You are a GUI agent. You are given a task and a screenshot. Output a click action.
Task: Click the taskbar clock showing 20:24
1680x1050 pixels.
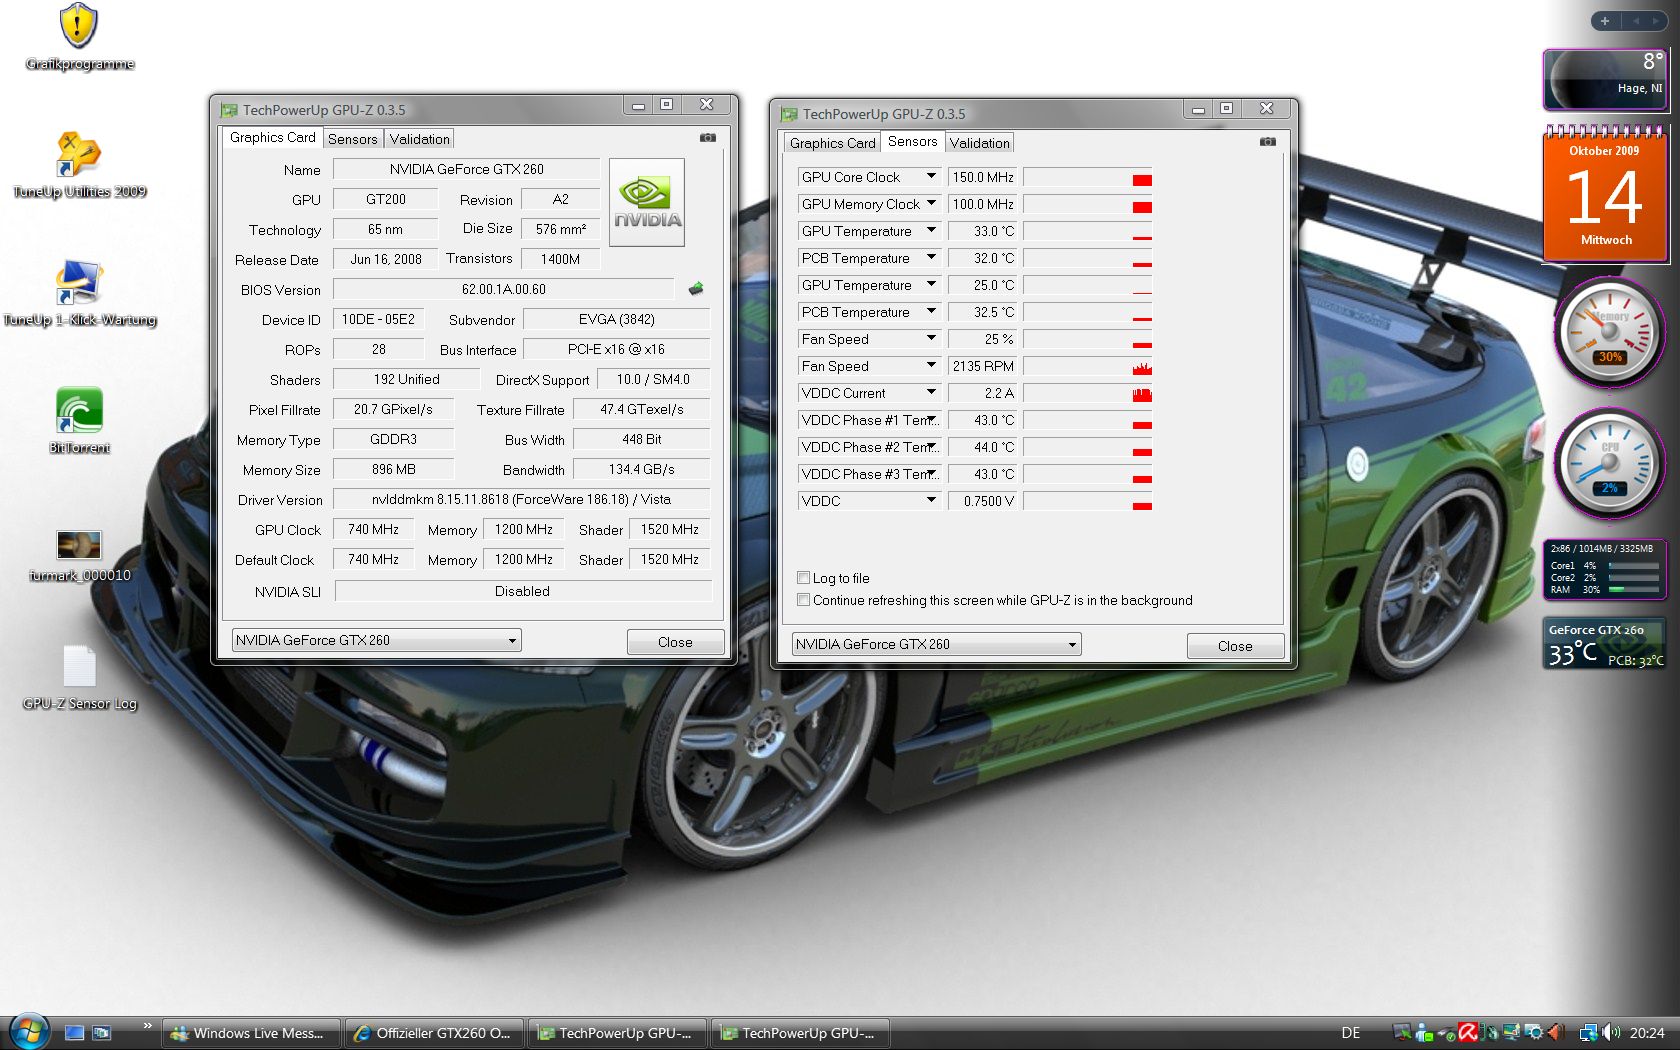1647,1033
